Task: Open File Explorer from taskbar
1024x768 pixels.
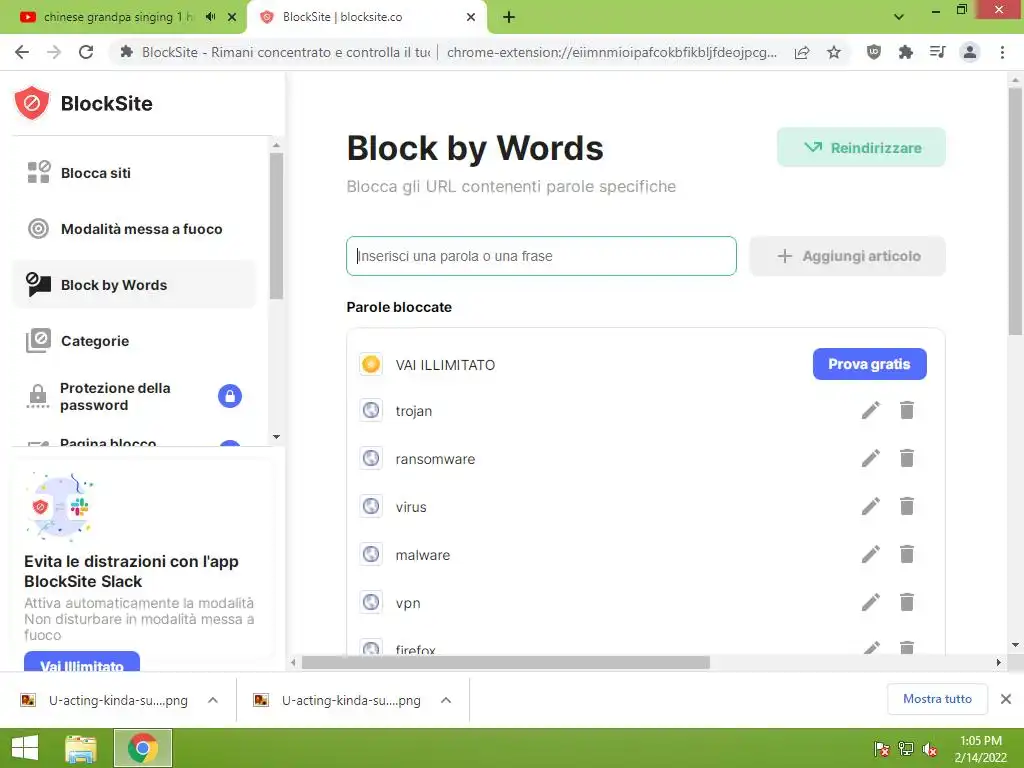Action: 81,748
